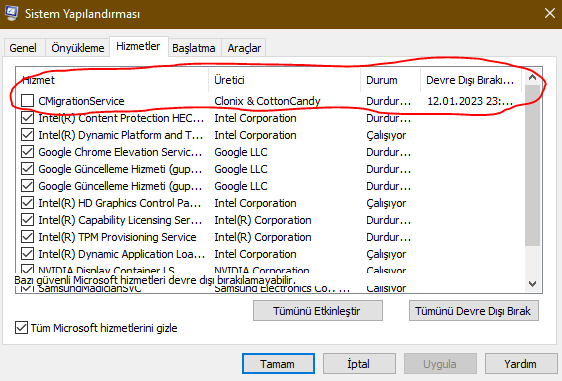Sort by the Hizmet column header
562x381 pixels.
(112, 80)
